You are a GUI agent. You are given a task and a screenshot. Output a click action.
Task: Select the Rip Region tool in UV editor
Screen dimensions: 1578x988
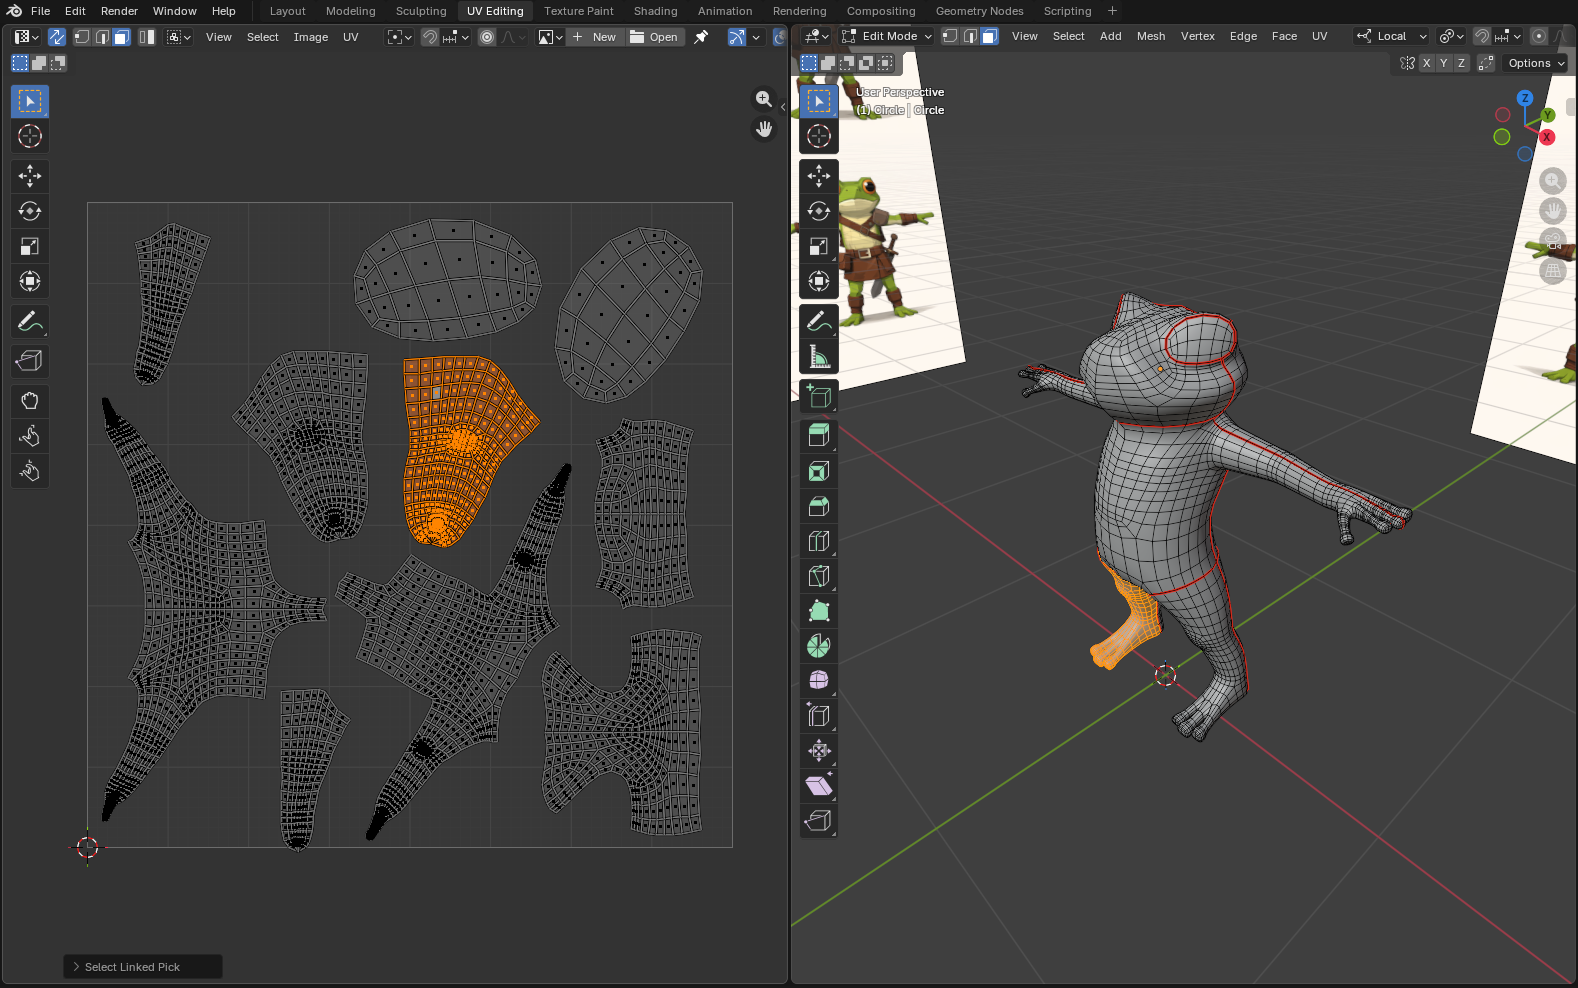pyautogui.click(x=29, y=361)
